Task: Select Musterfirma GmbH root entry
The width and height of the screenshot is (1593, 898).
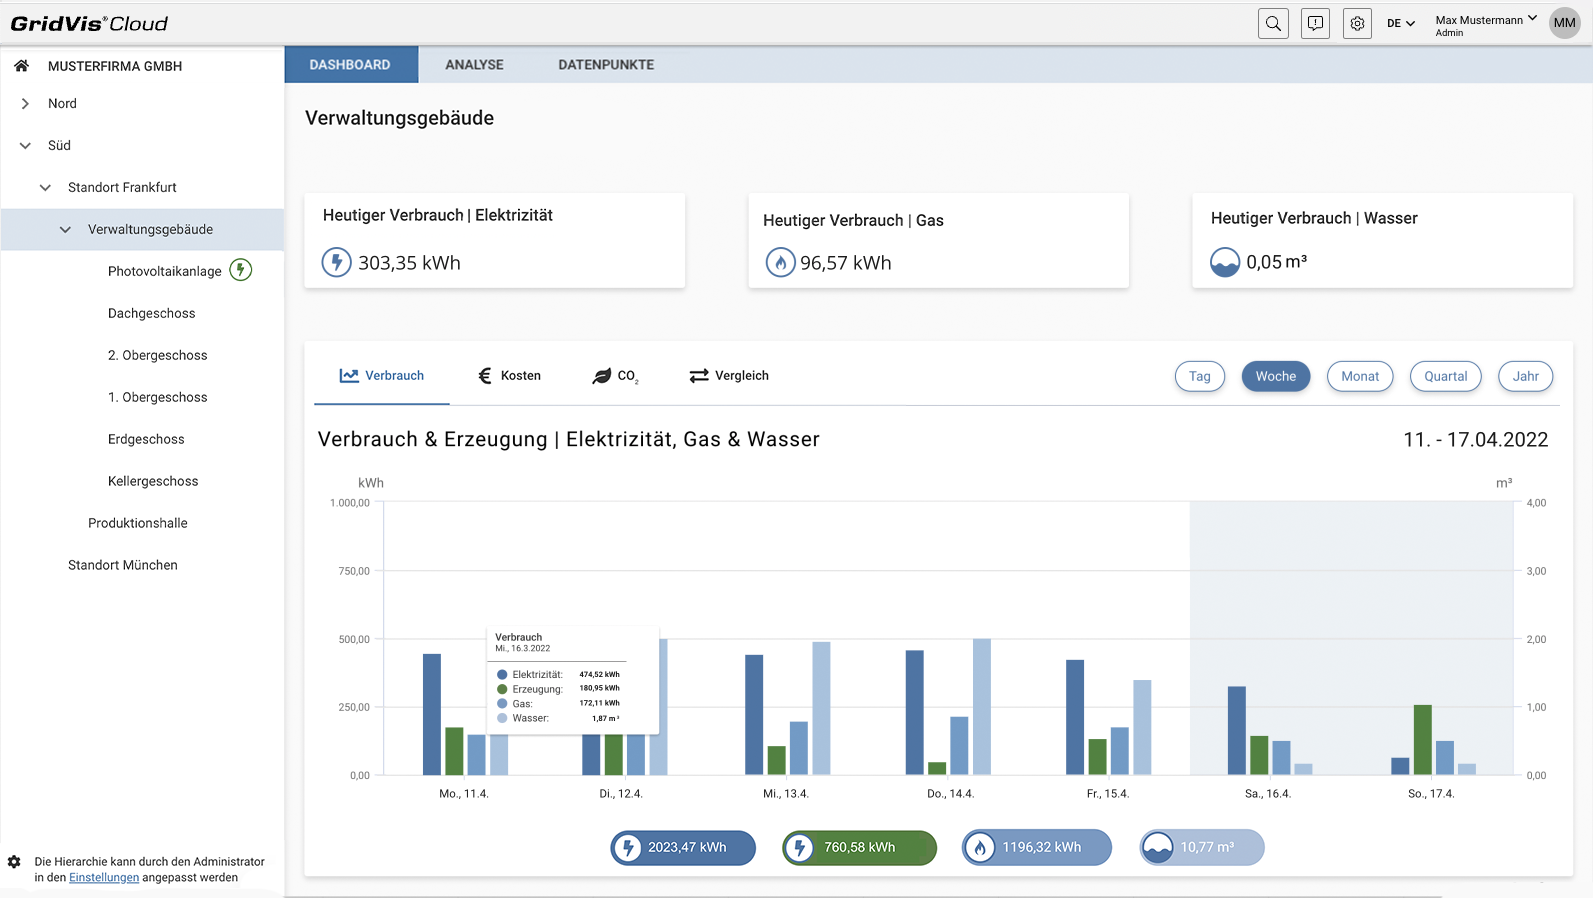Action: tap(115, 66)
